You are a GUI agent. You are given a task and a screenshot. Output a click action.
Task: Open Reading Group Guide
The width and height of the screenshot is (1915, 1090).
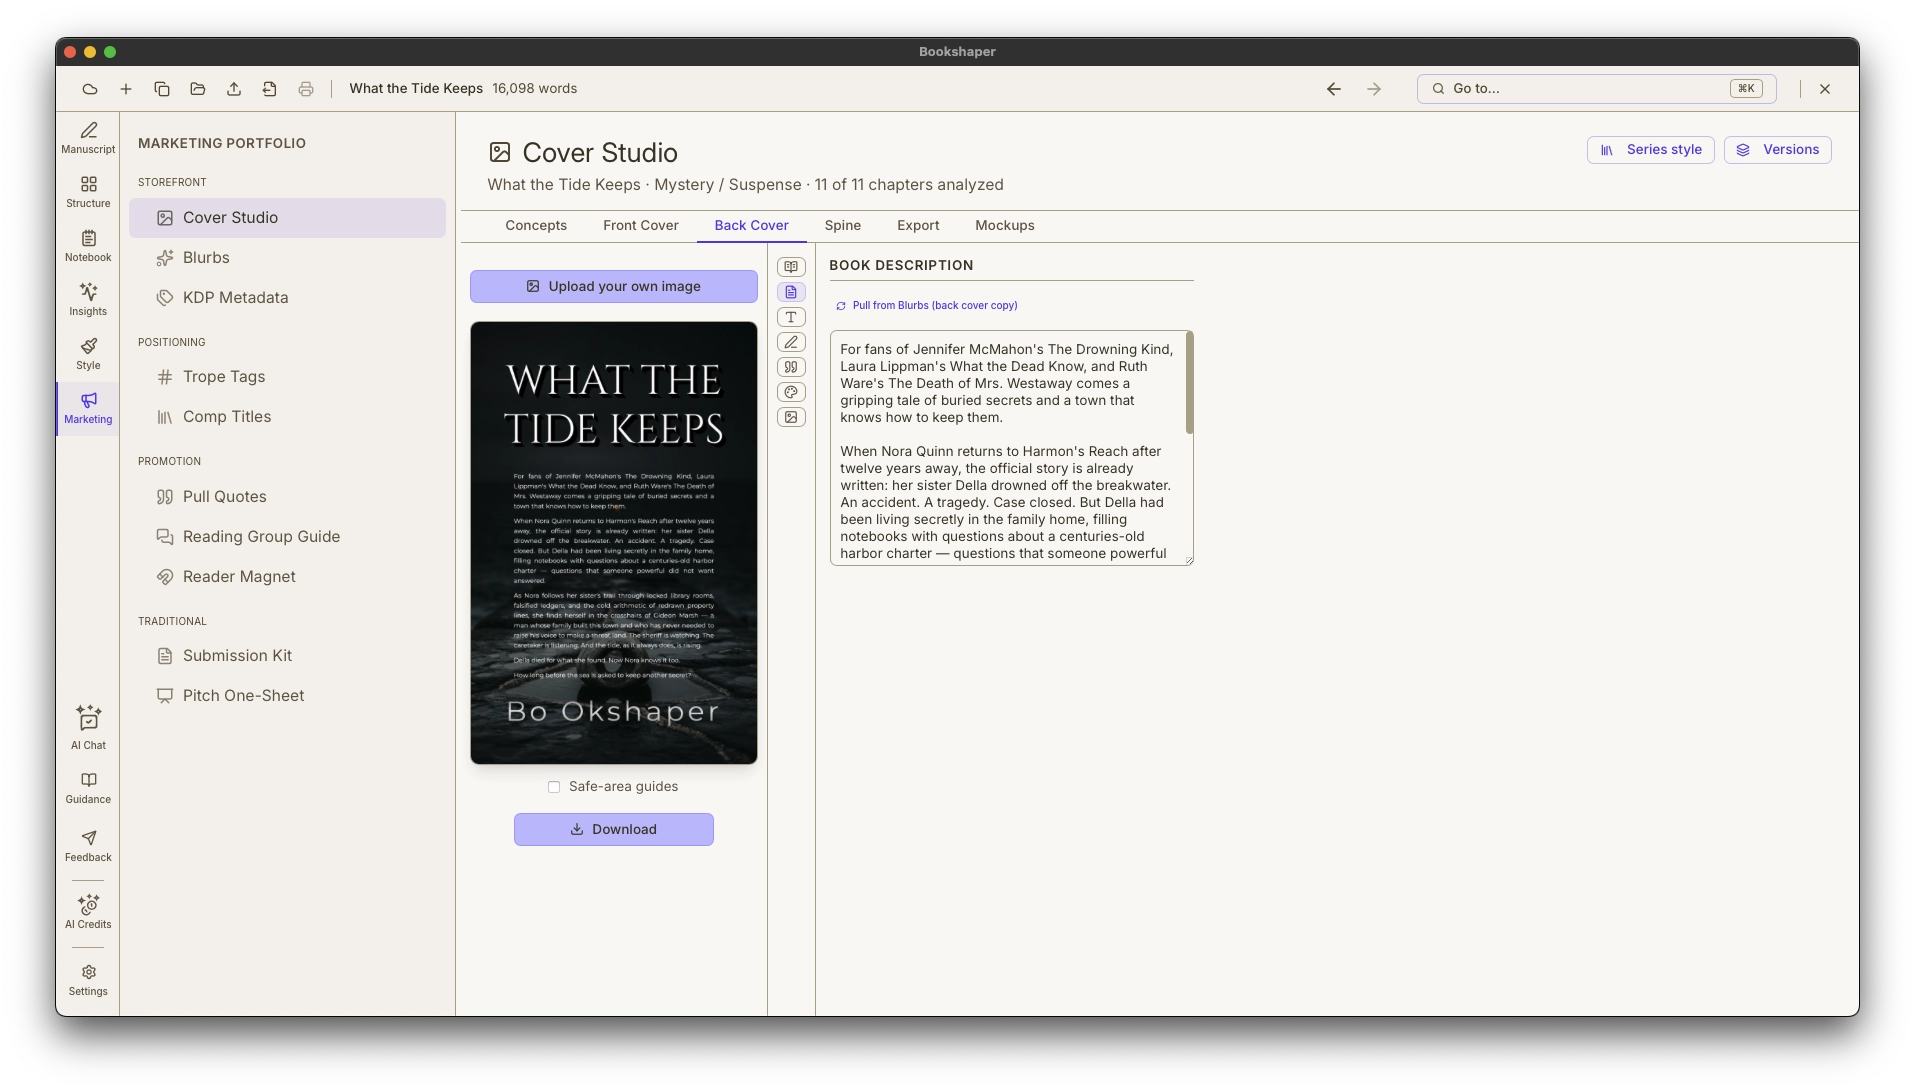pos(287,537)
